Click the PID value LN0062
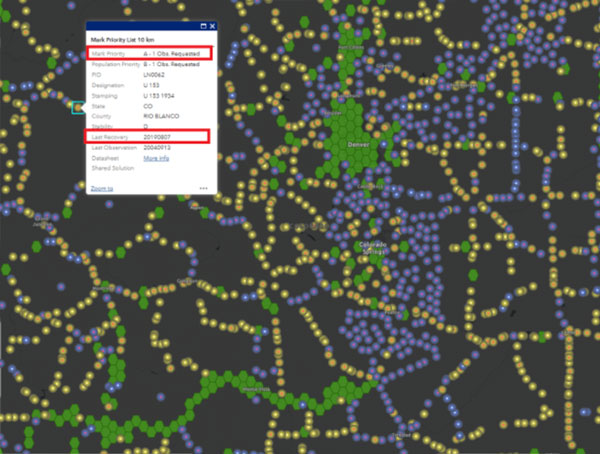The height and width of the screenshot is (454, 600). (x=154, y=74)
